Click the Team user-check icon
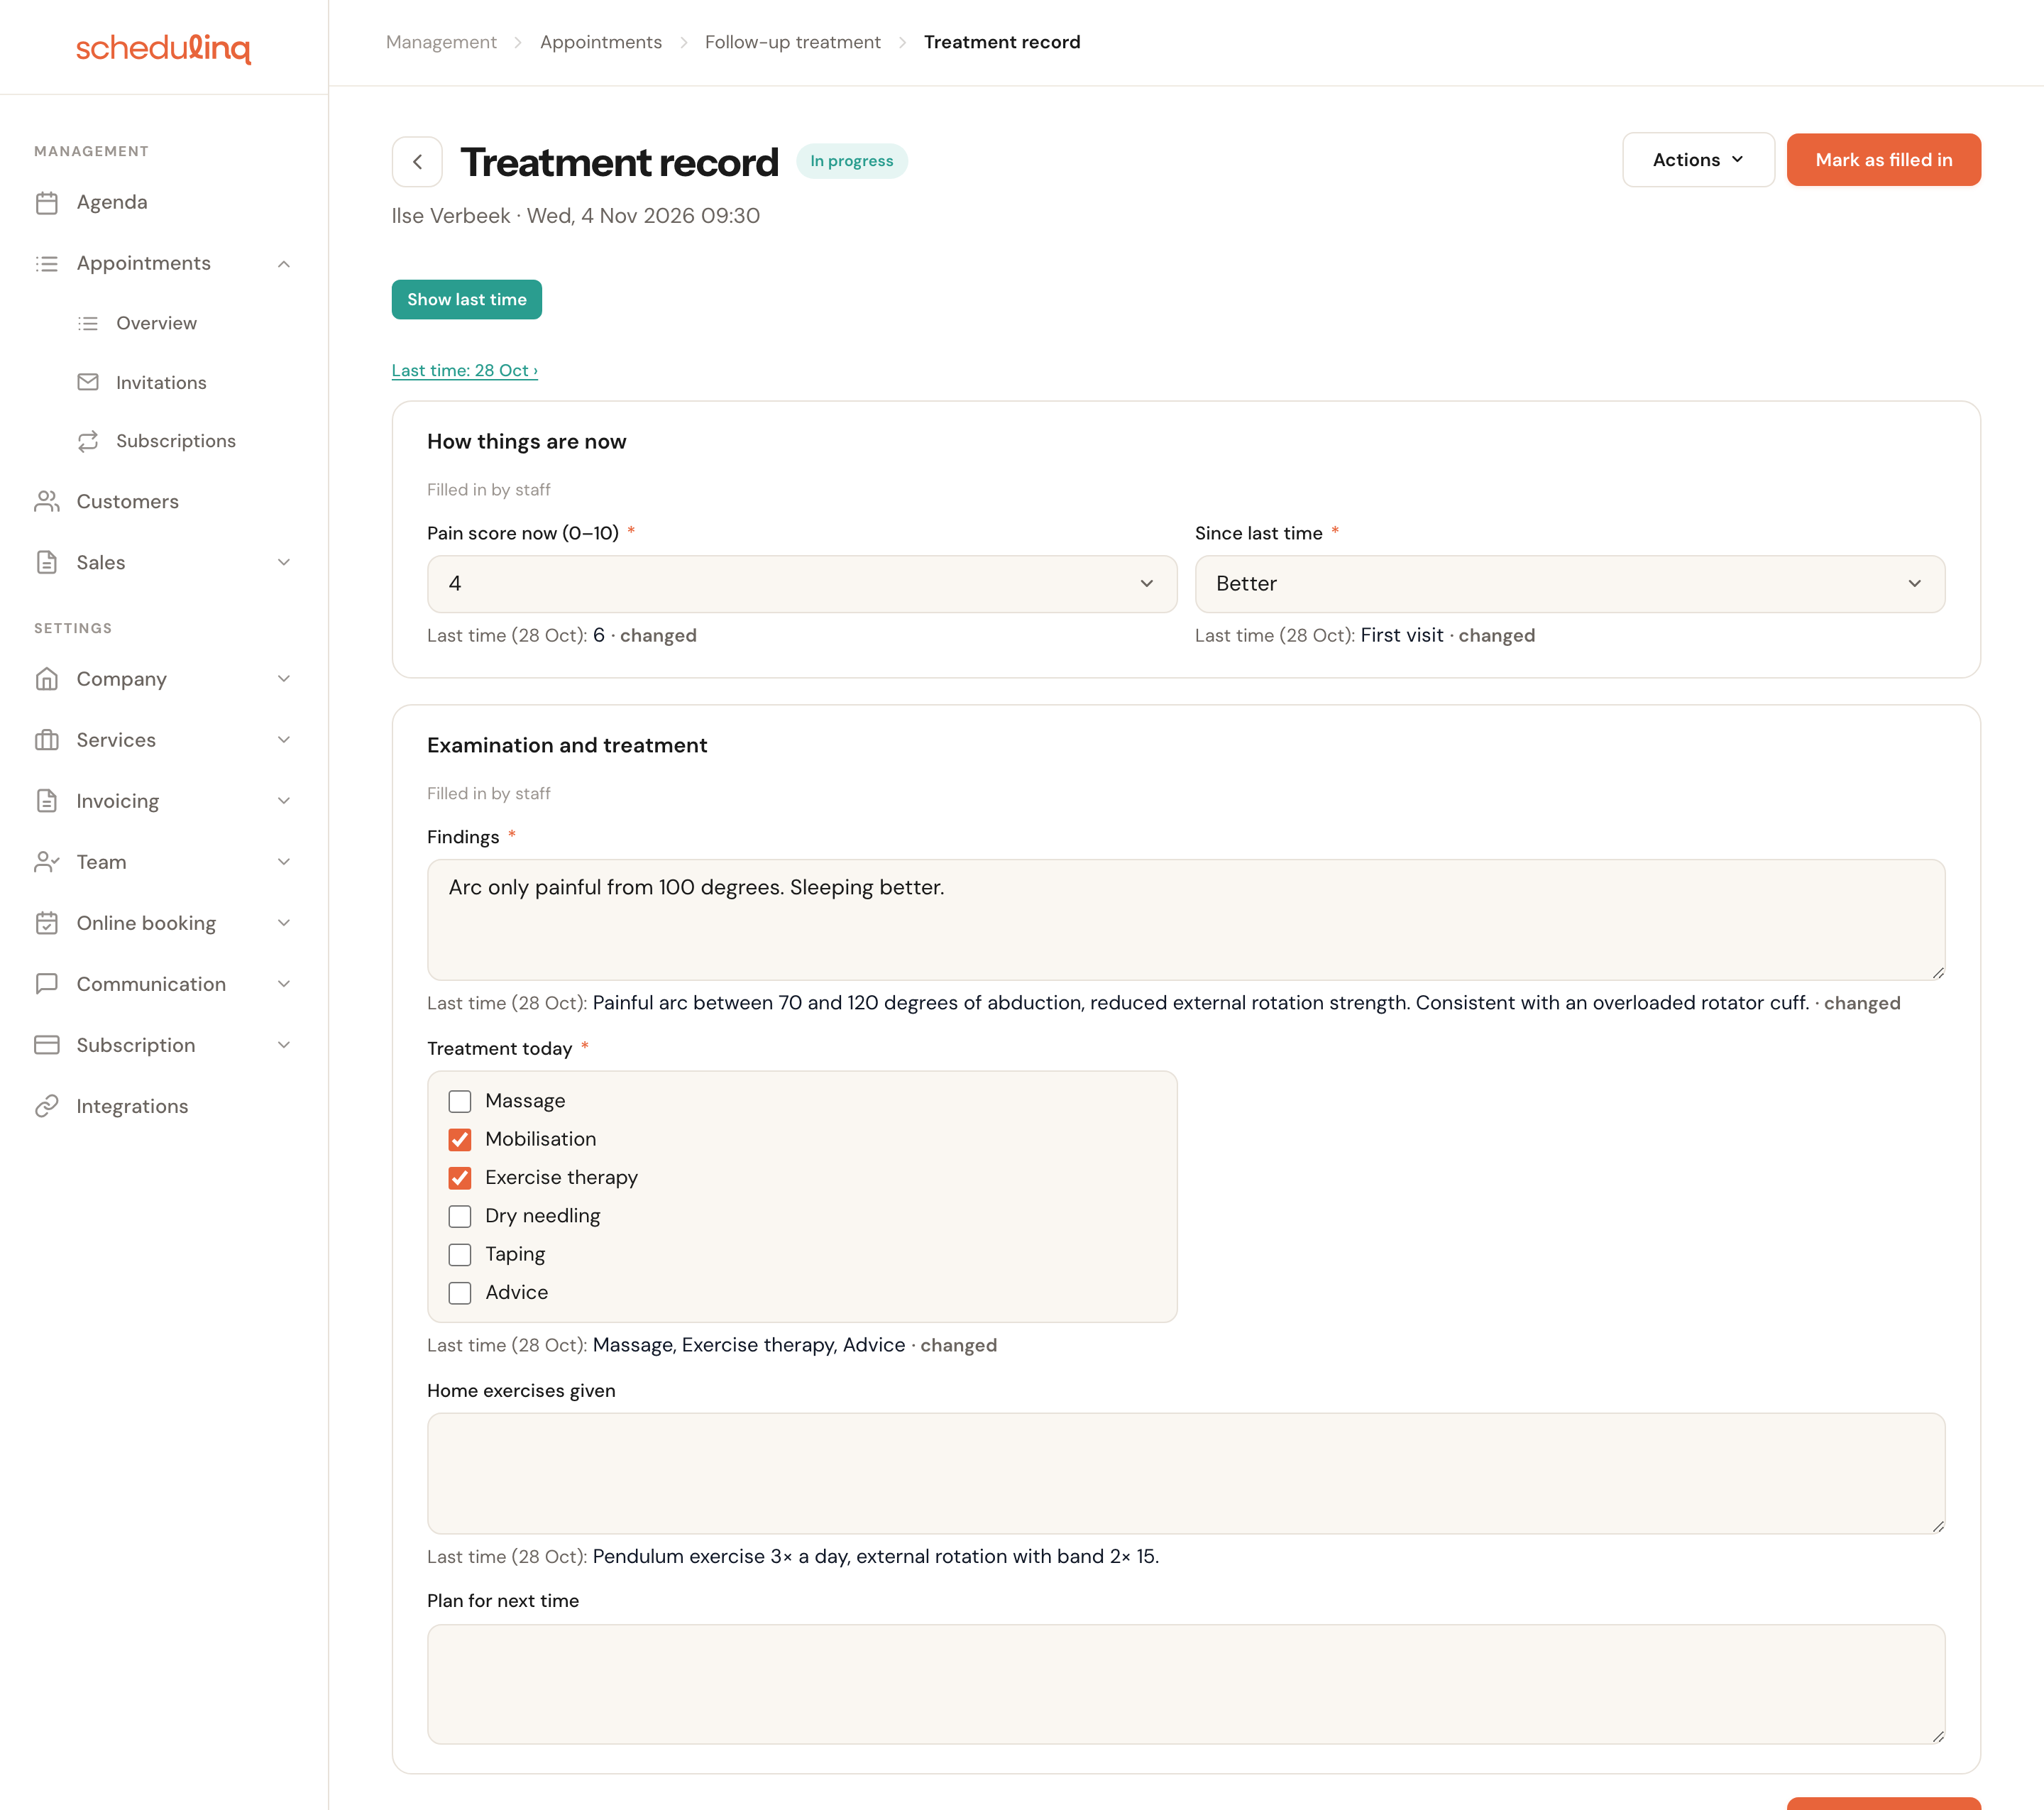This screenshot has width=2044, height=1810. click(47, 862)
